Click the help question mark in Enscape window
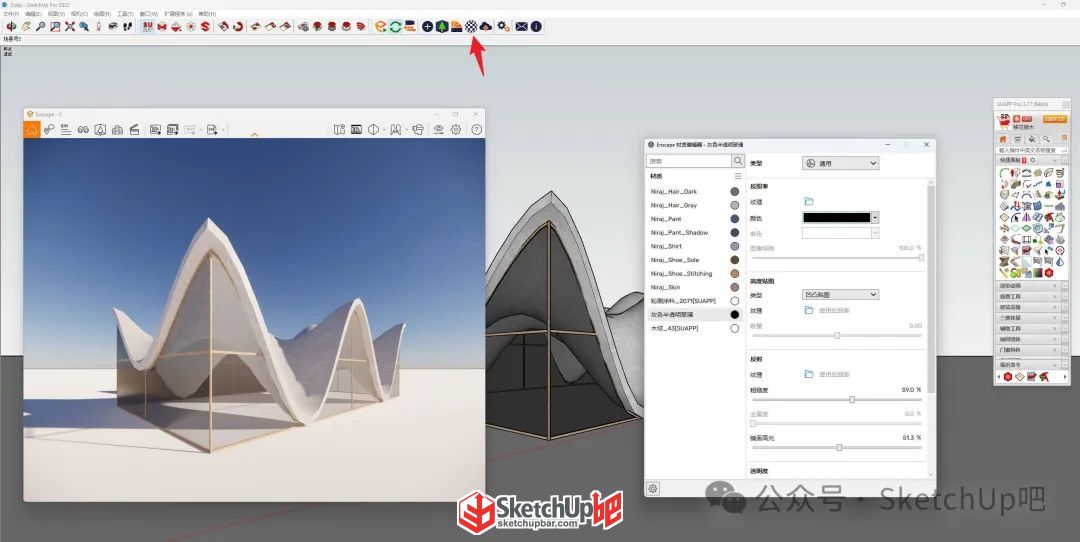This screenshot has height=542, width=1080. [x=476, y=129]
